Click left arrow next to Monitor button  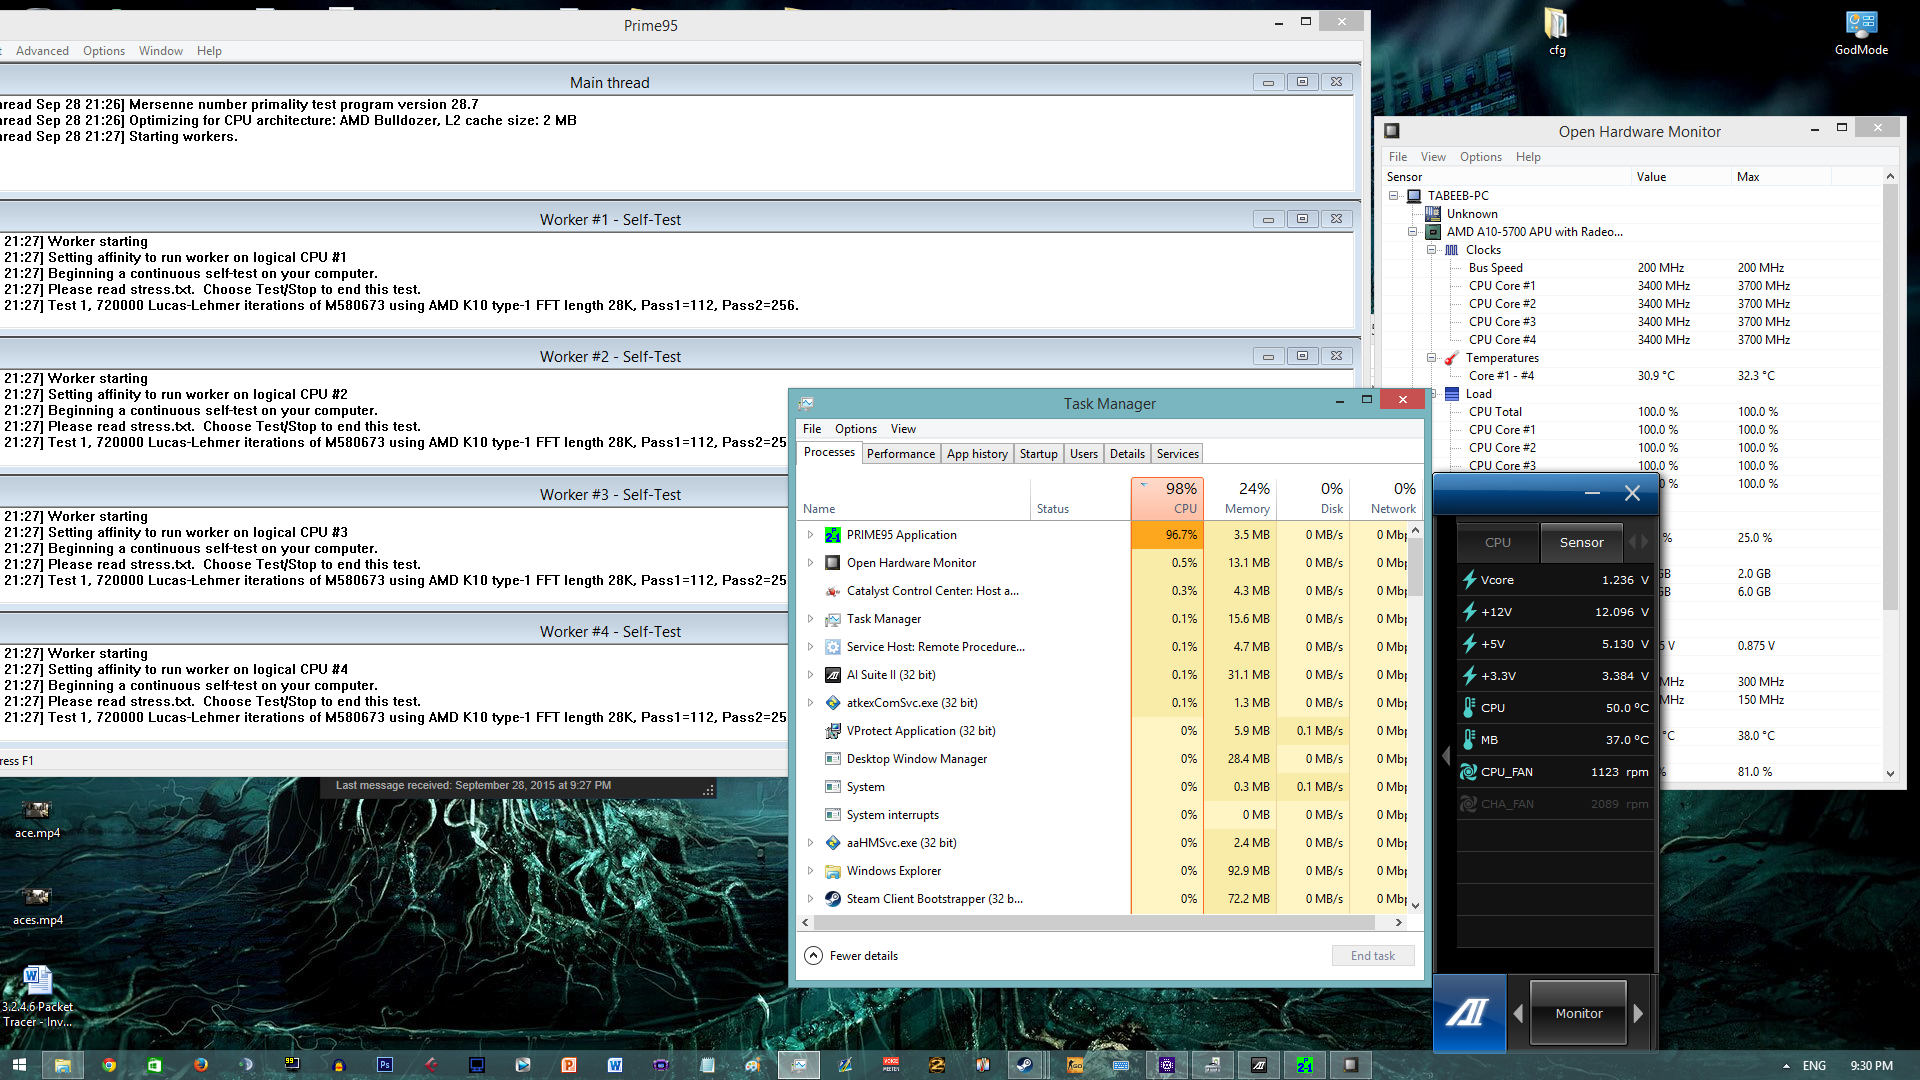pos(1518,1013)
